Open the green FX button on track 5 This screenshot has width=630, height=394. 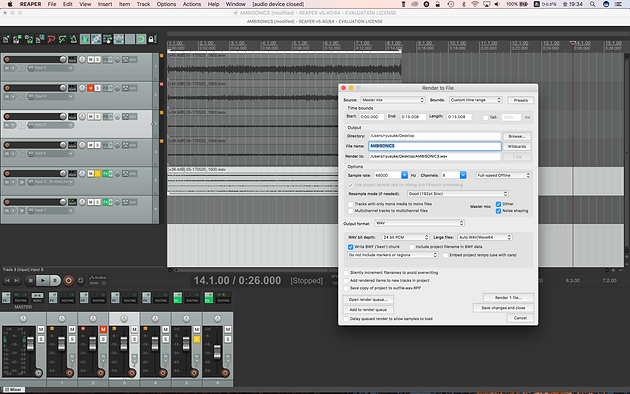click(x=106, y=174)
